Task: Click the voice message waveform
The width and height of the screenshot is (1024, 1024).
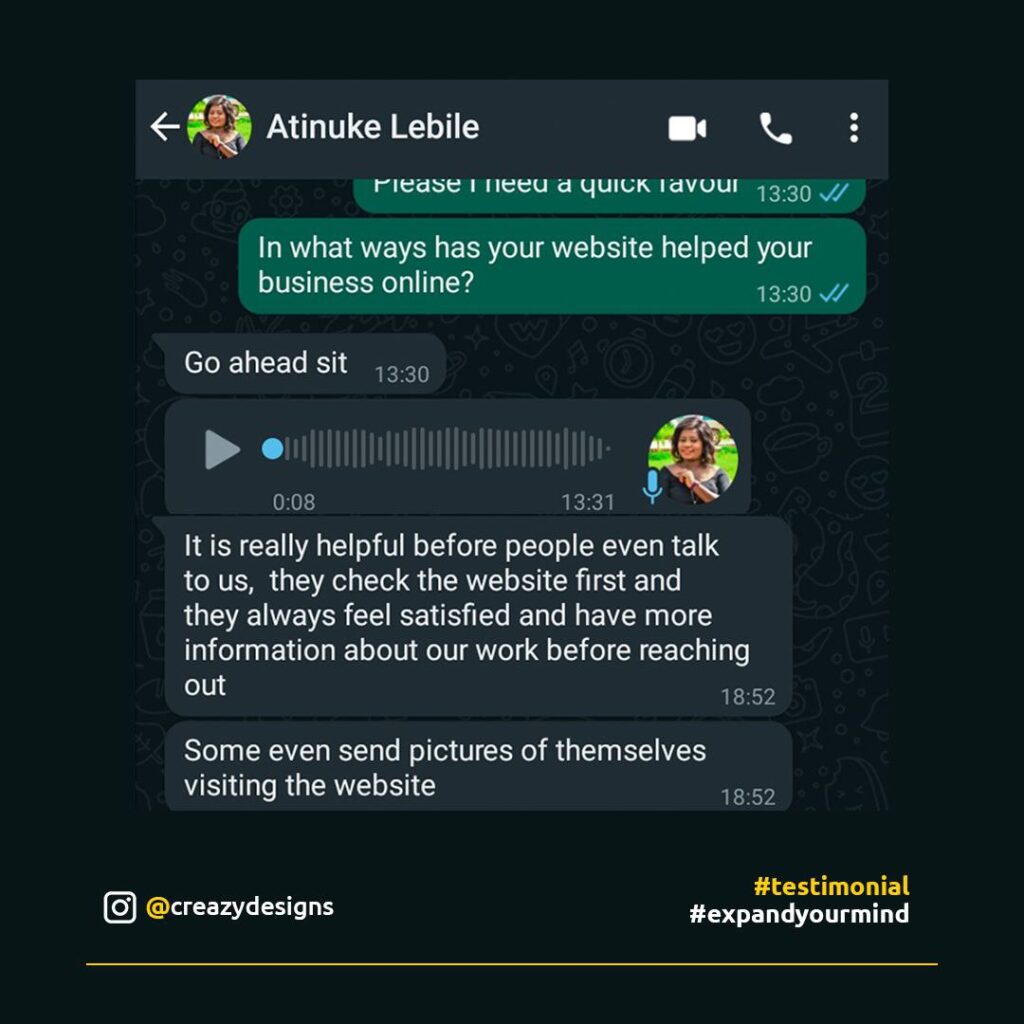Action: pos(447,449)
